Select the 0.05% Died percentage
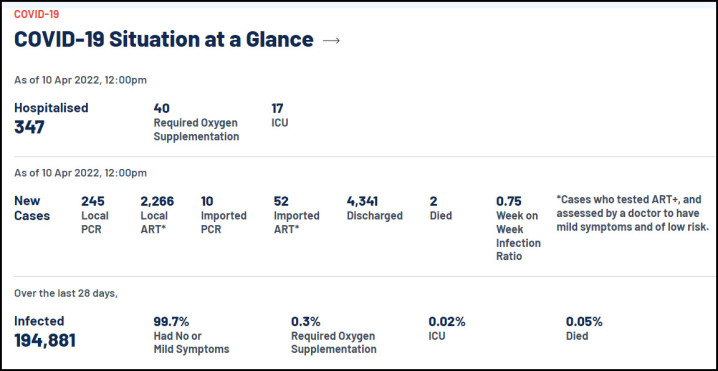The width and height of the screenshot is (718, 371). click(x=584, y=328)
